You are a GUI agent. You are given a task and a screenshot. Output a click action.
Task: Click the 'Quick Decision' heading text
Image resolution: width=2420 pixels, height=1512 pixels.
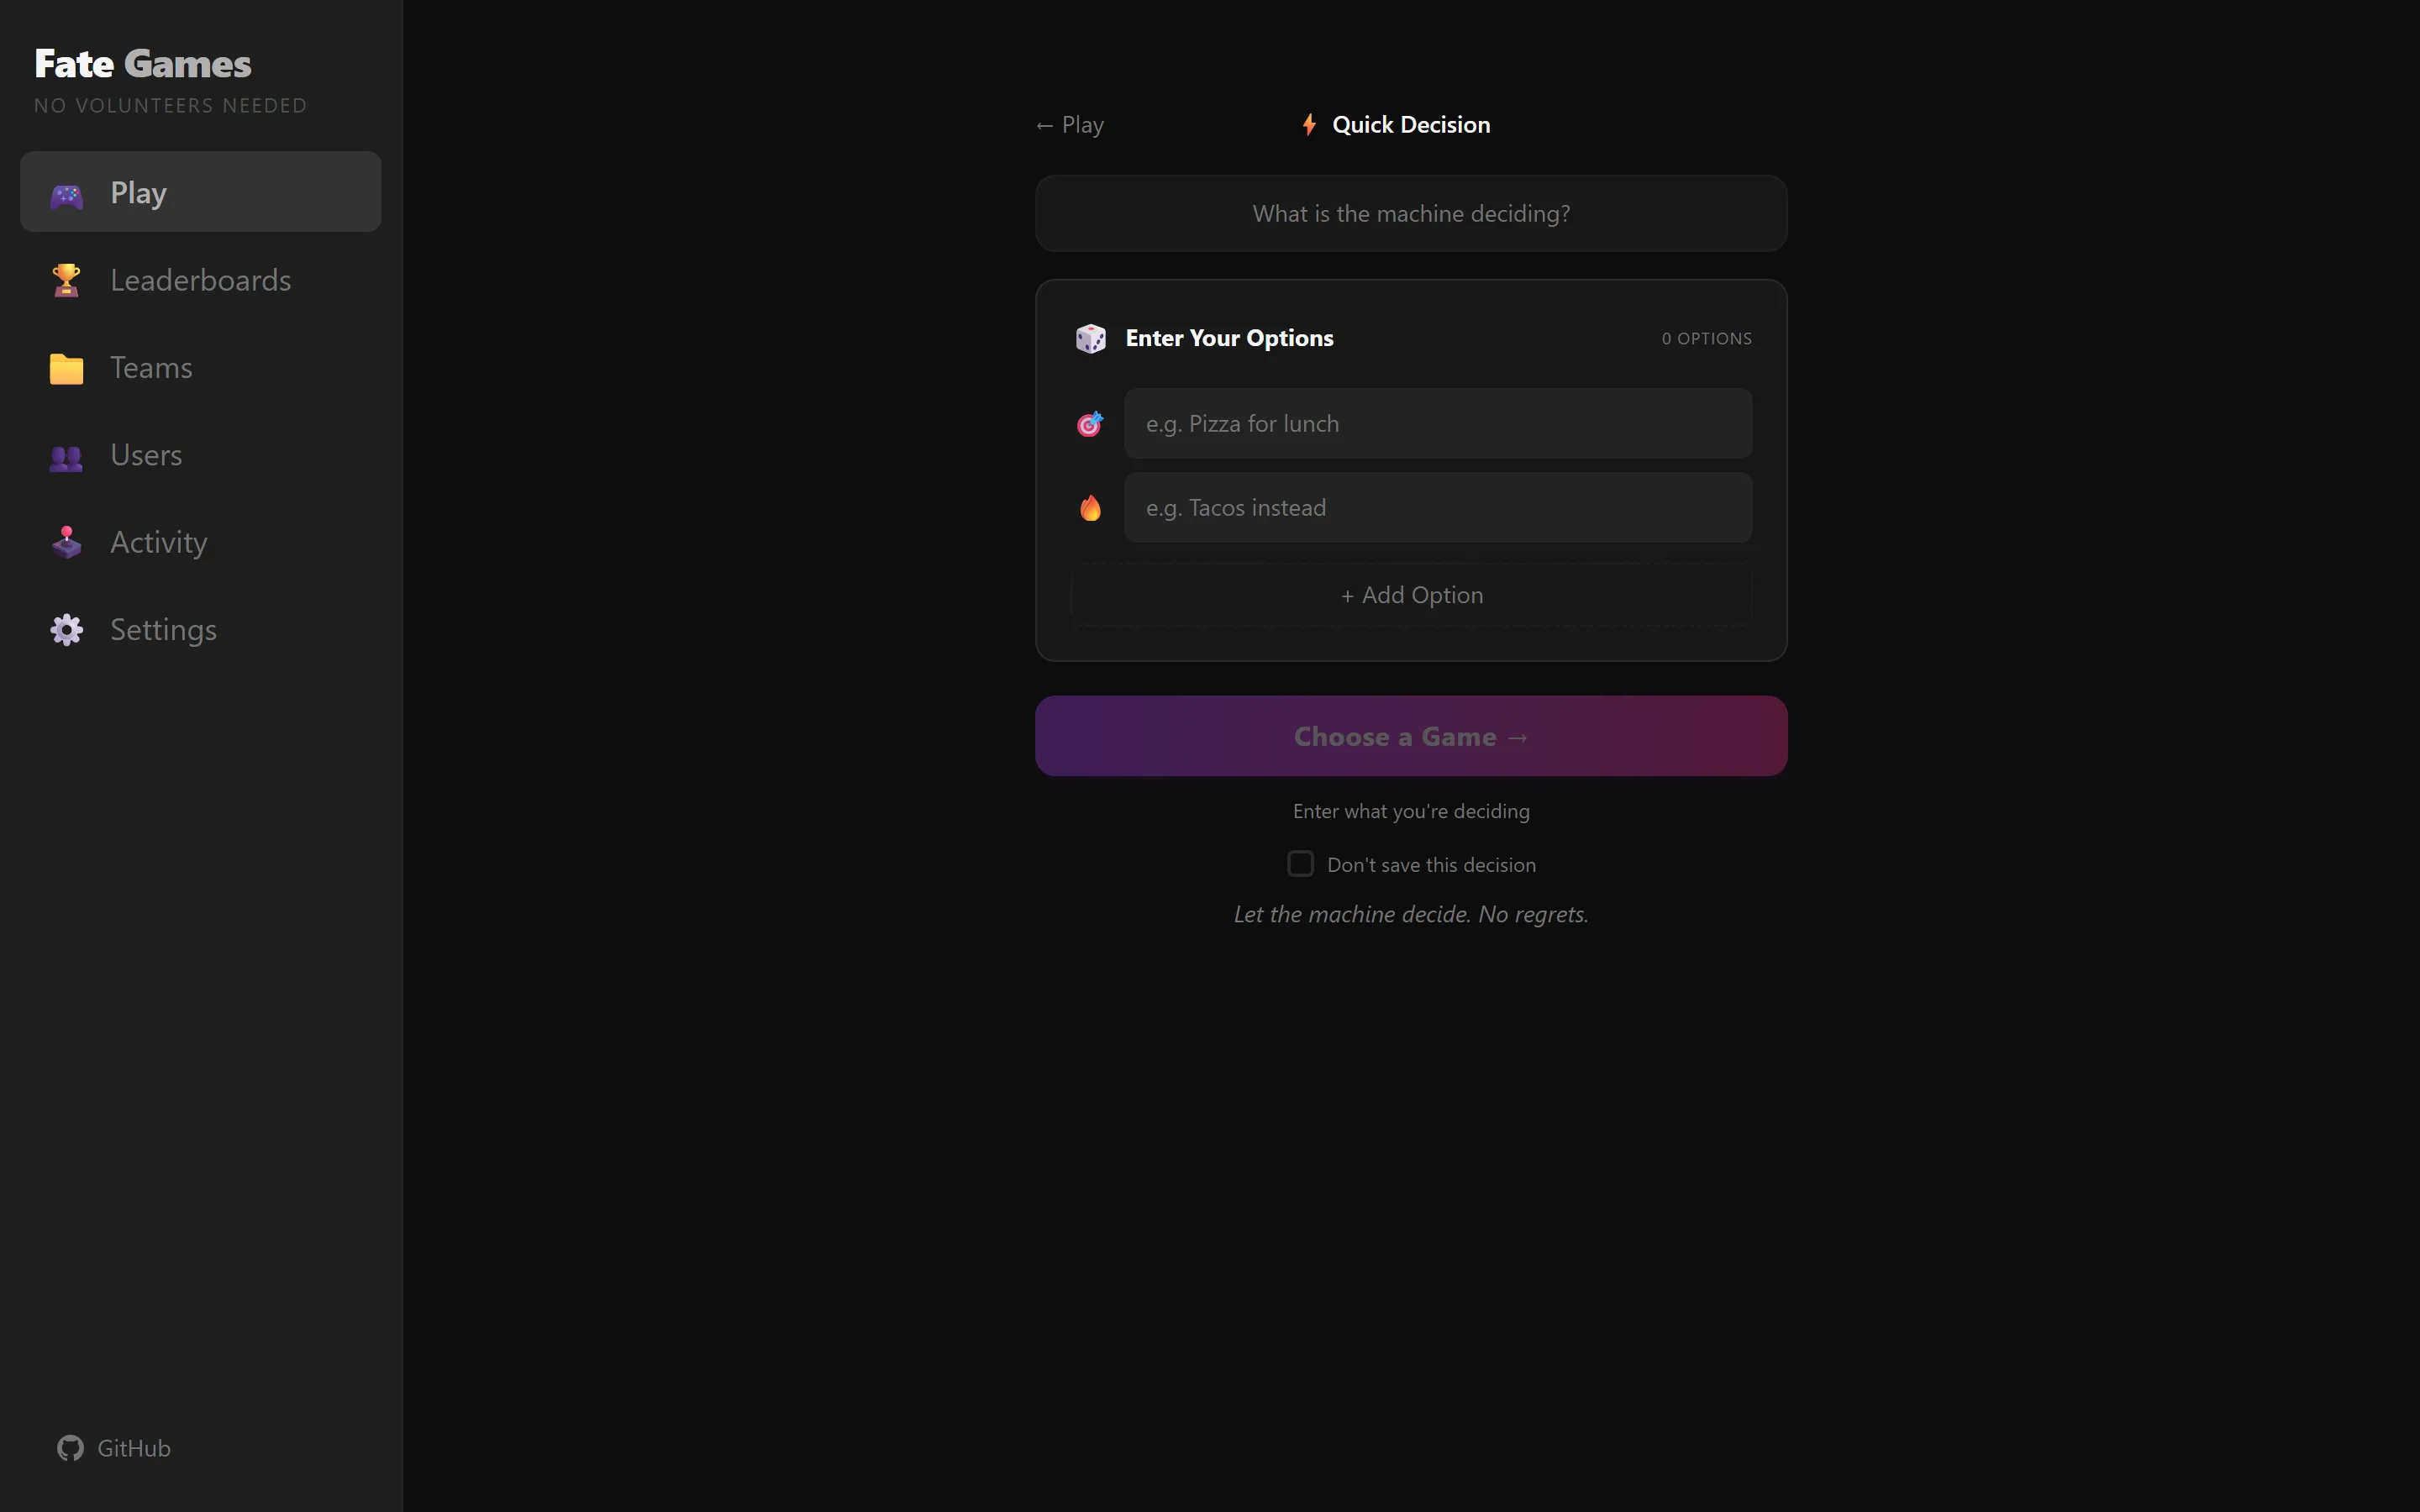[1411, 125]
